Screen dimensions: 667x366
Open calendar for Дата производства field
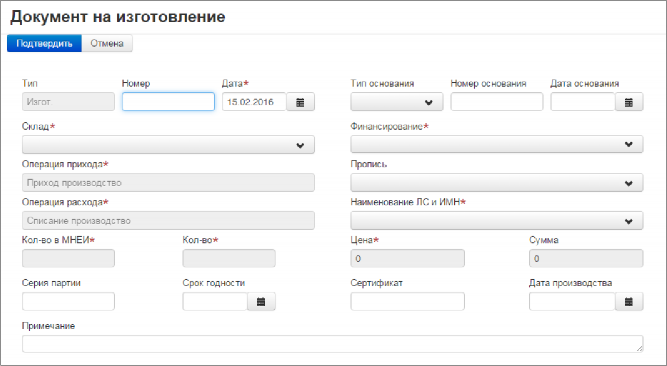(629, 302)
